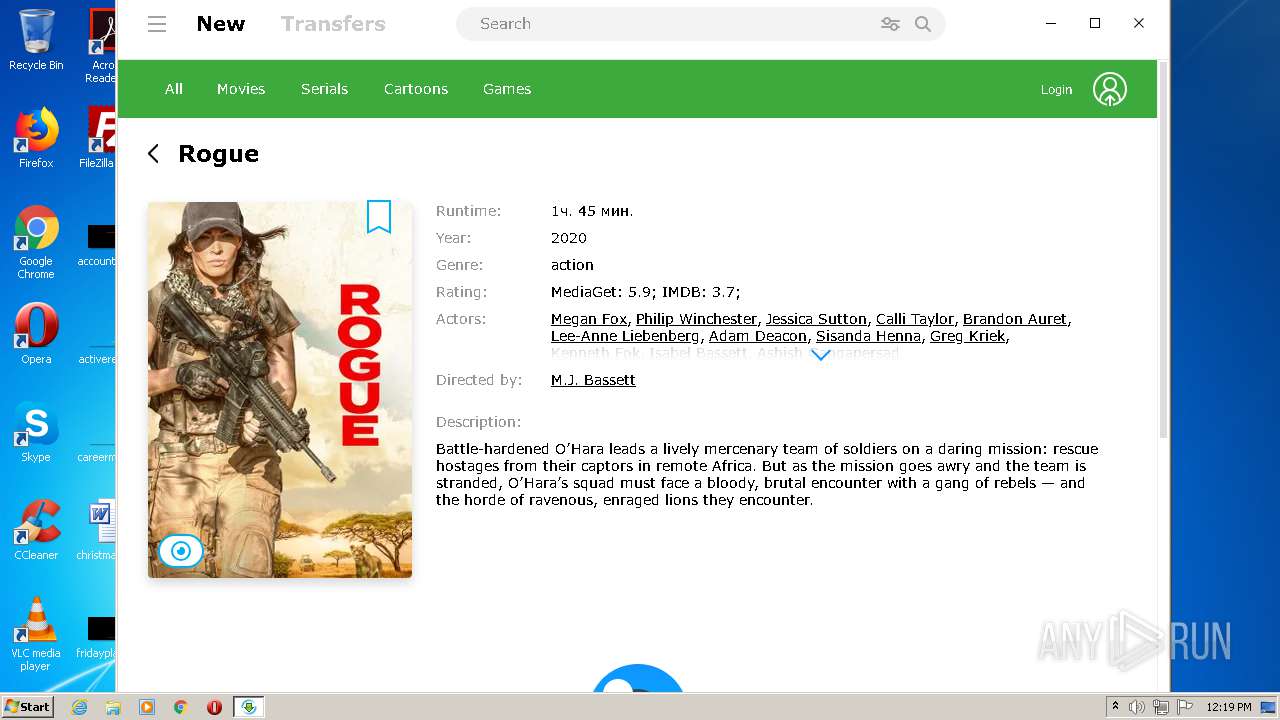Image resolution: width=1280 pixels, height=720 pixels.
Task: Open search filter settings icon
Action: click(x=890, y=24)
